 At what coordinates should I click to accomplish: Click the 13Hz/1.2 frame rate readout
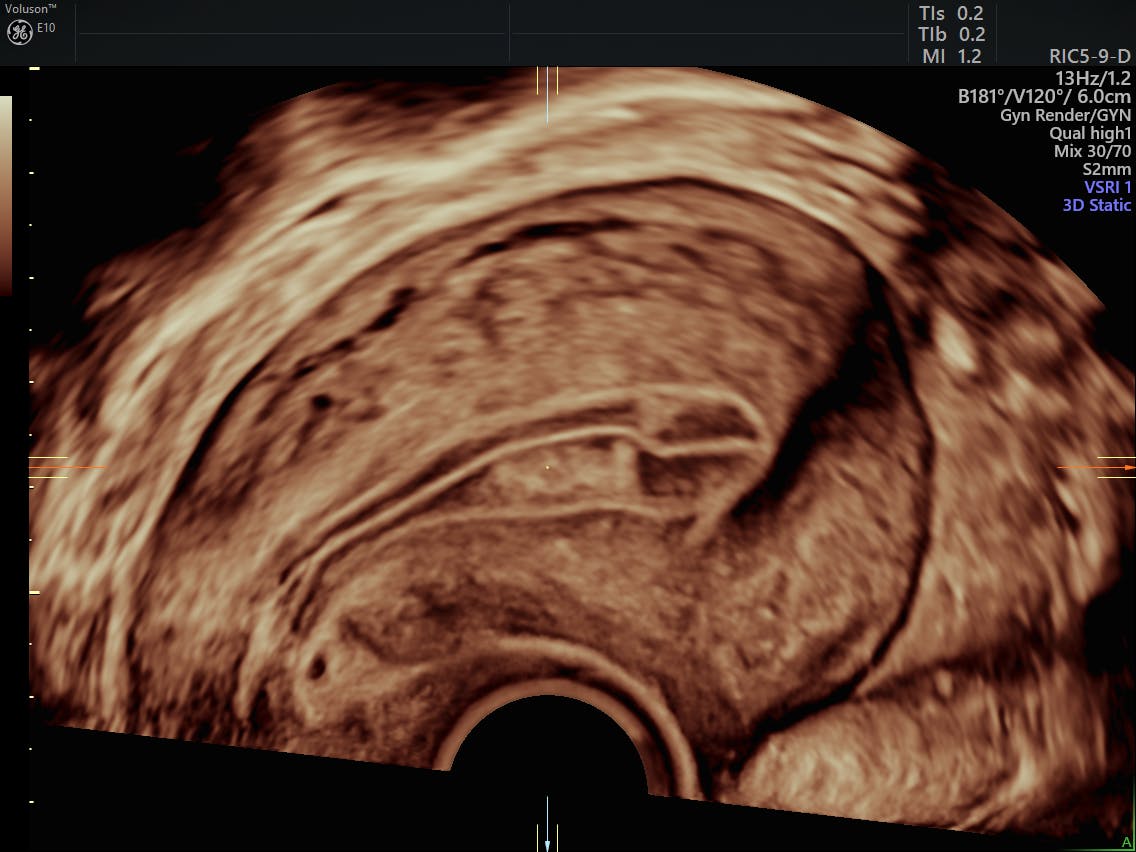coord(1092,78)
